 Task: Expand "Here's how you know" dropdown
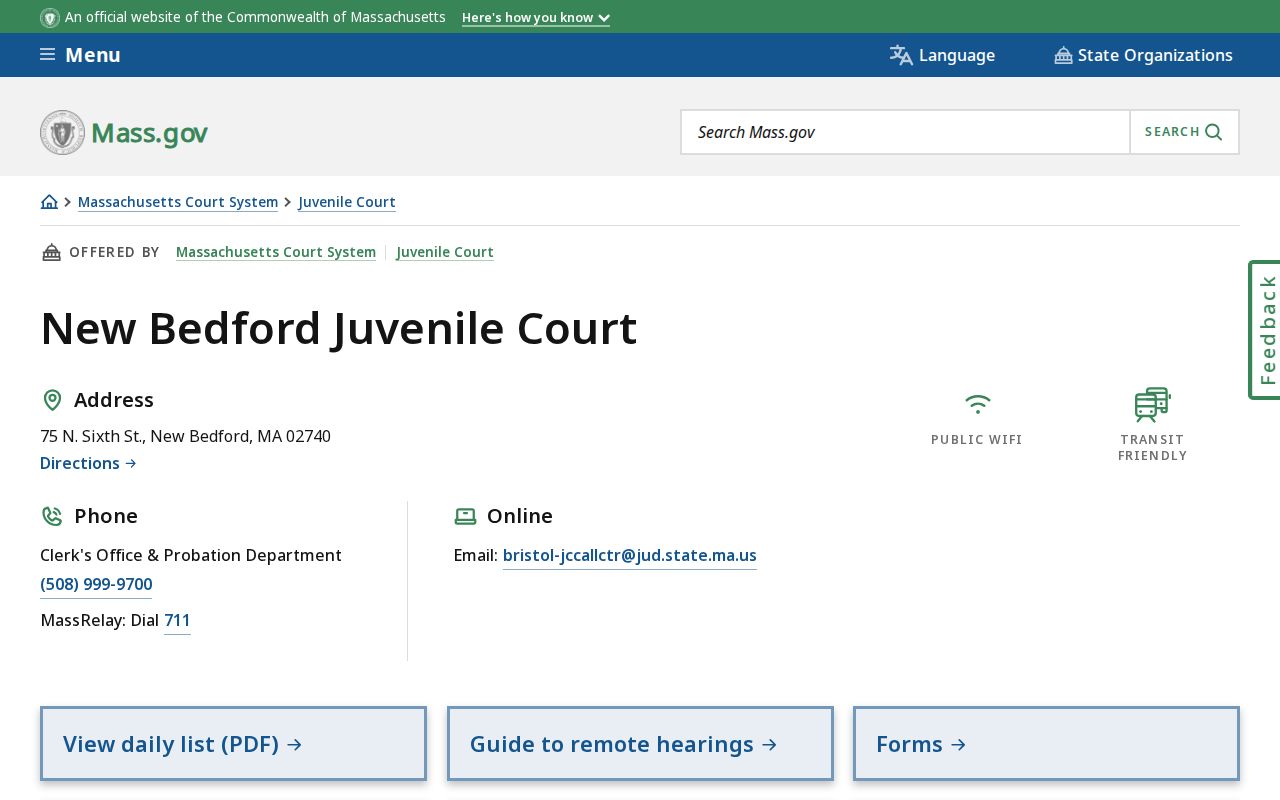click(x=536, y=18)
